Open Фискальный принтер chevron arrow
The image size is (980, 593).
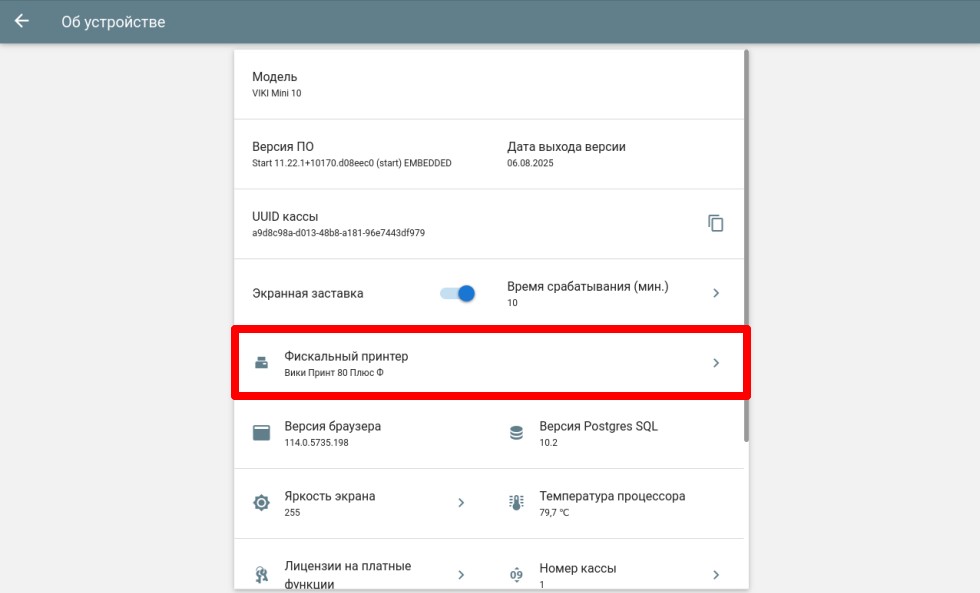[x=715, y=363]
